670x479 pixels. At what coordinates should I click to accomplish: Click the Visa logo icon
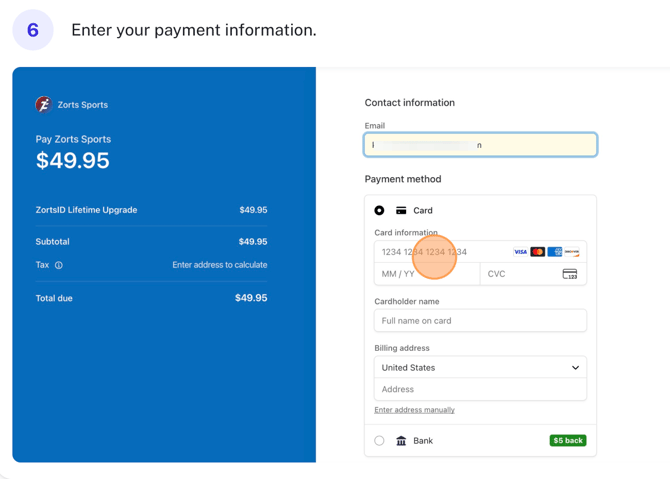point(520,252)
